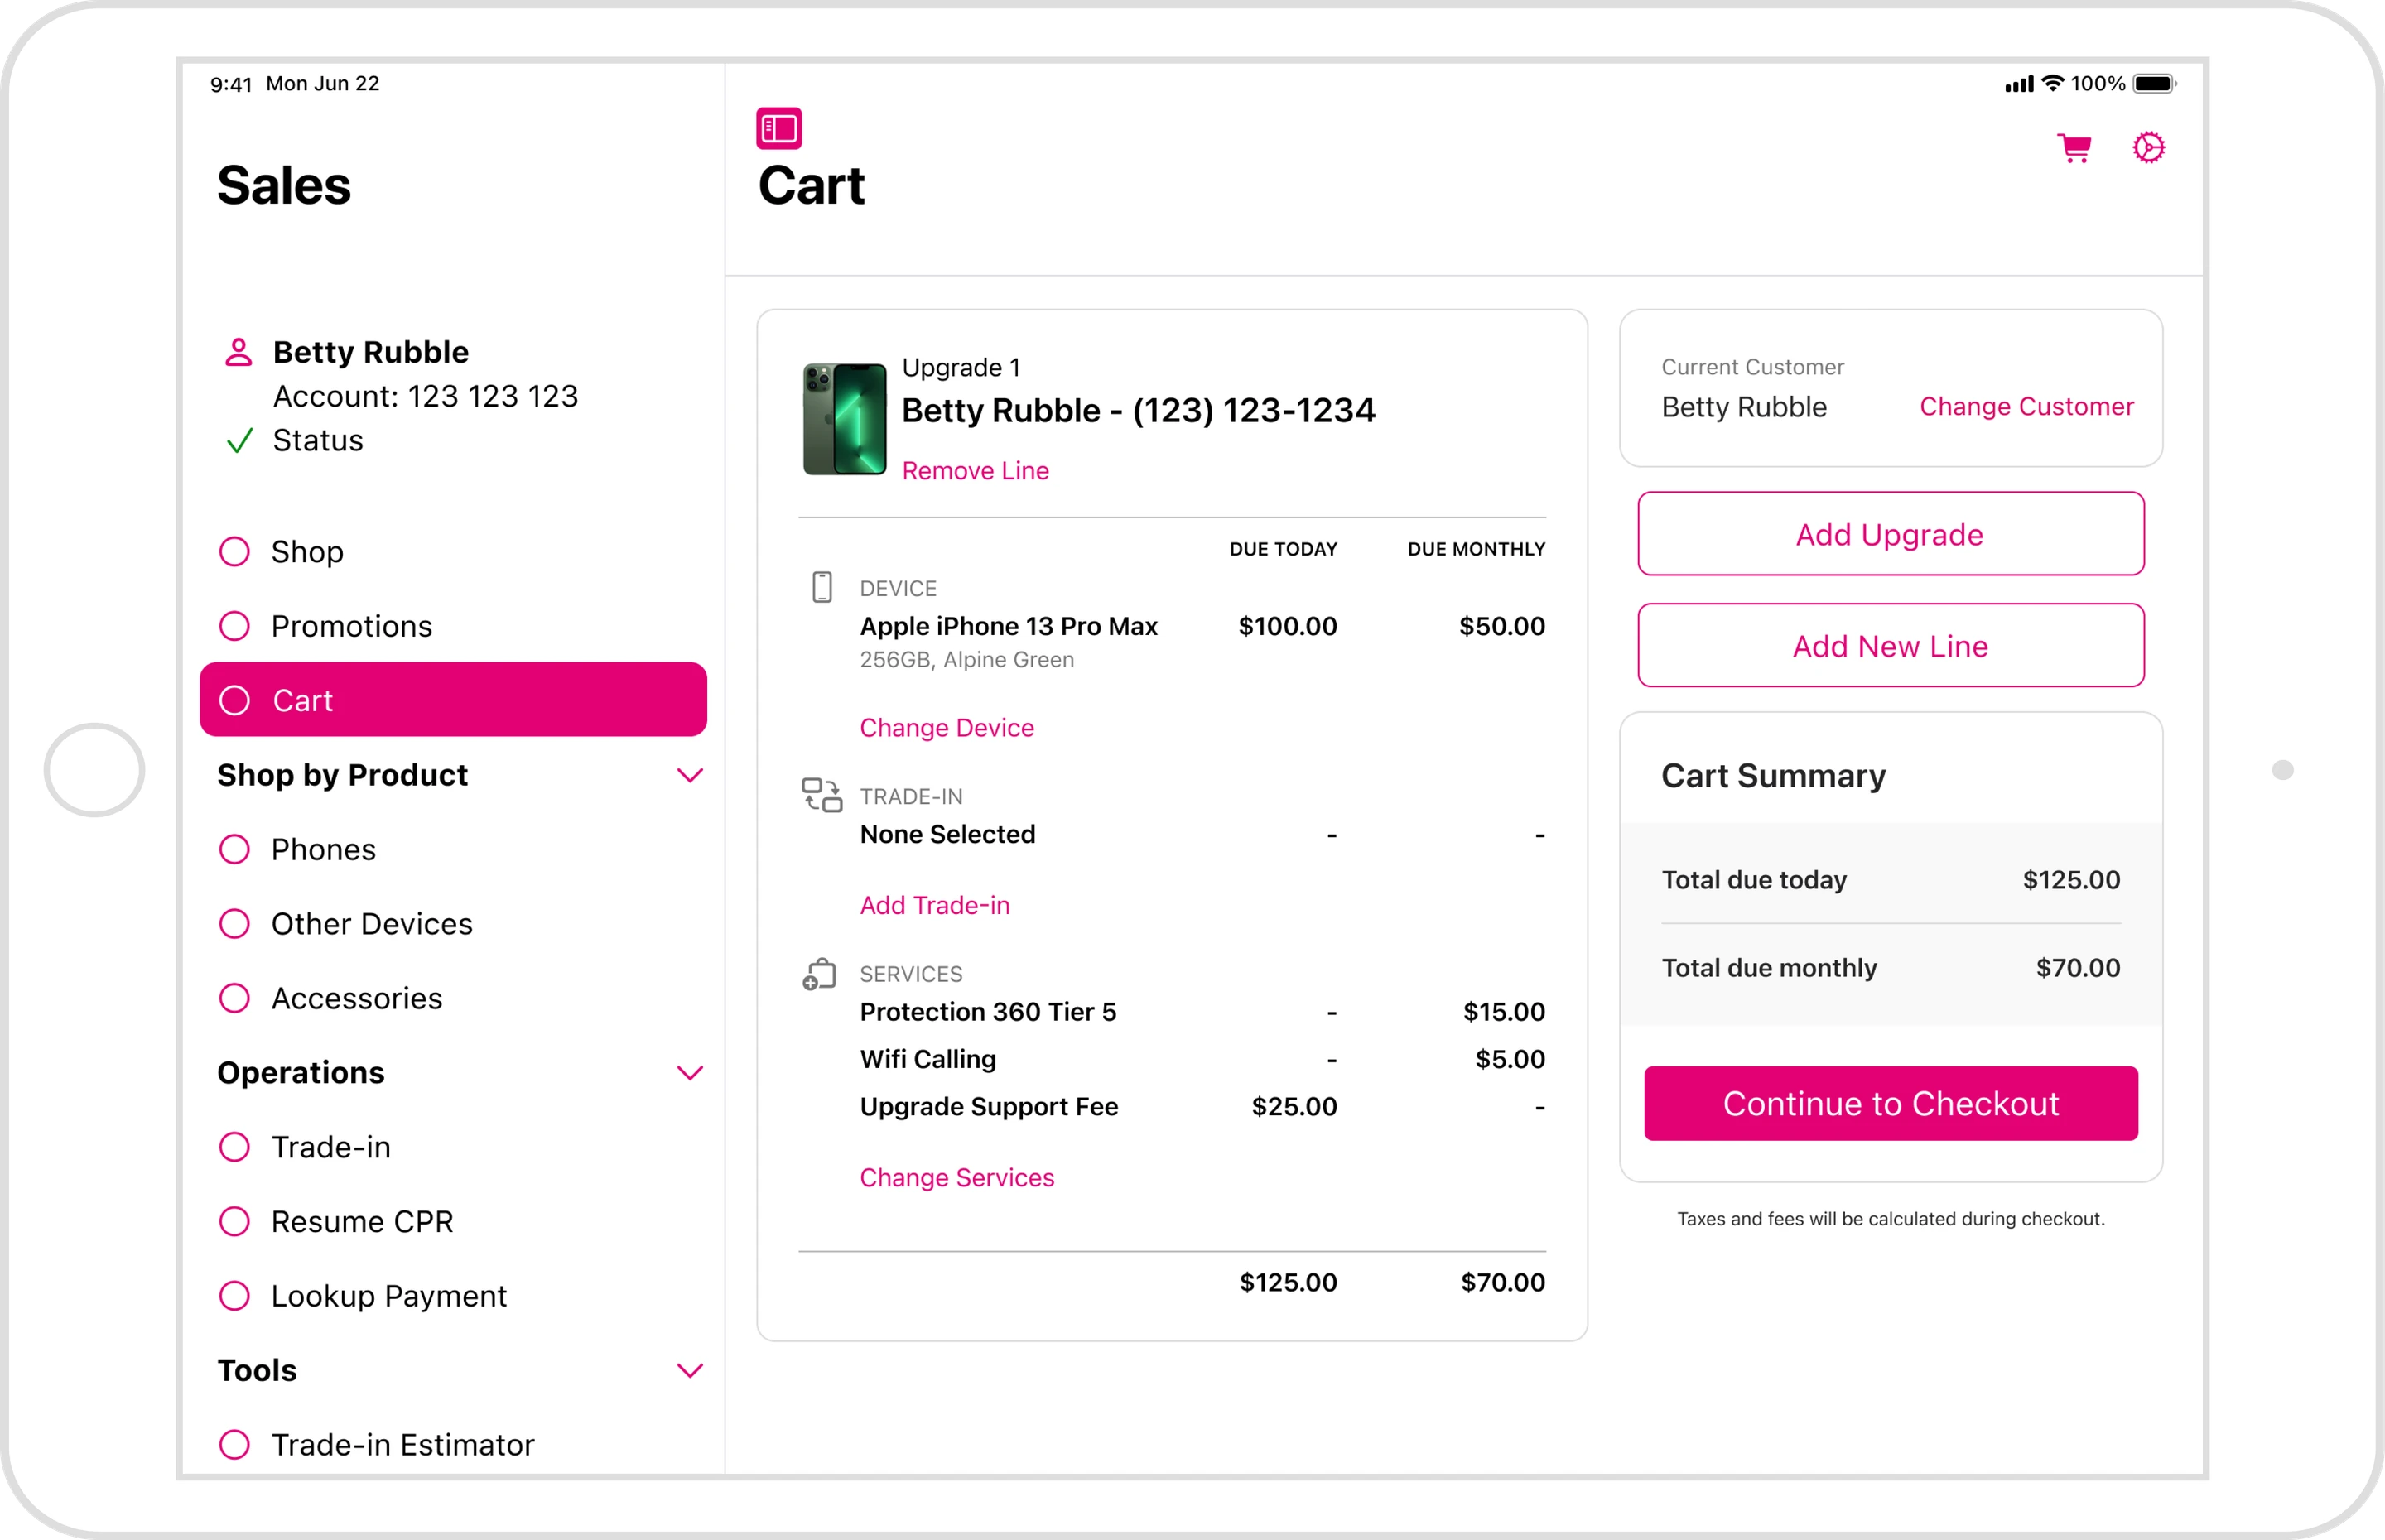Toggle the sidebar panel icon
Screen dimensions: 2385x1540
(779, 128)
